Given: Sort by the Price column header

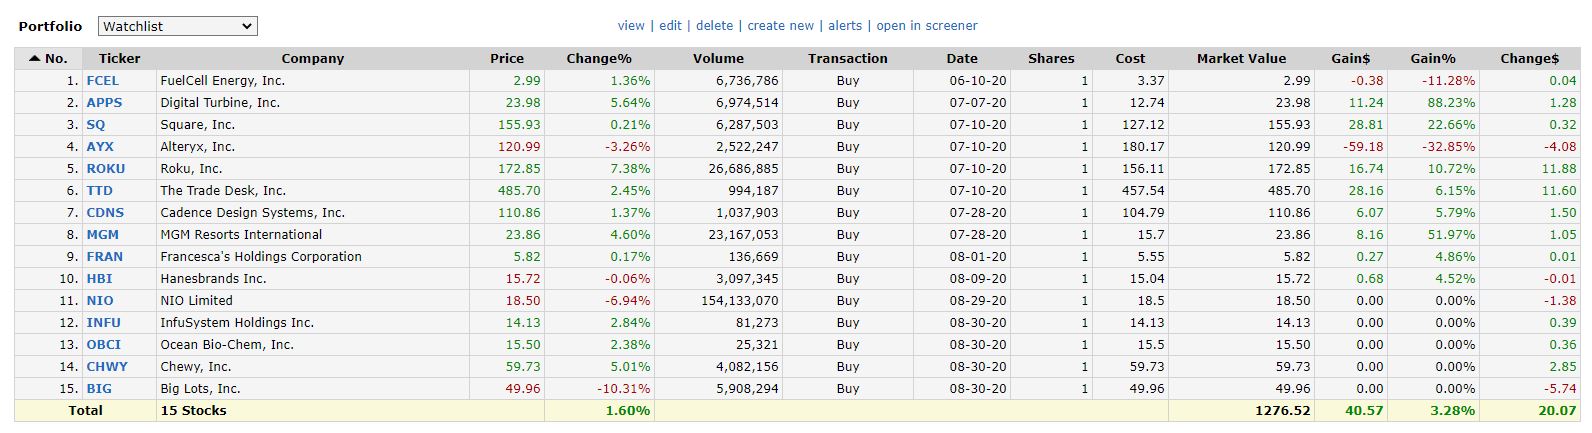Looking at the screenshot, I should coord(506,58).
